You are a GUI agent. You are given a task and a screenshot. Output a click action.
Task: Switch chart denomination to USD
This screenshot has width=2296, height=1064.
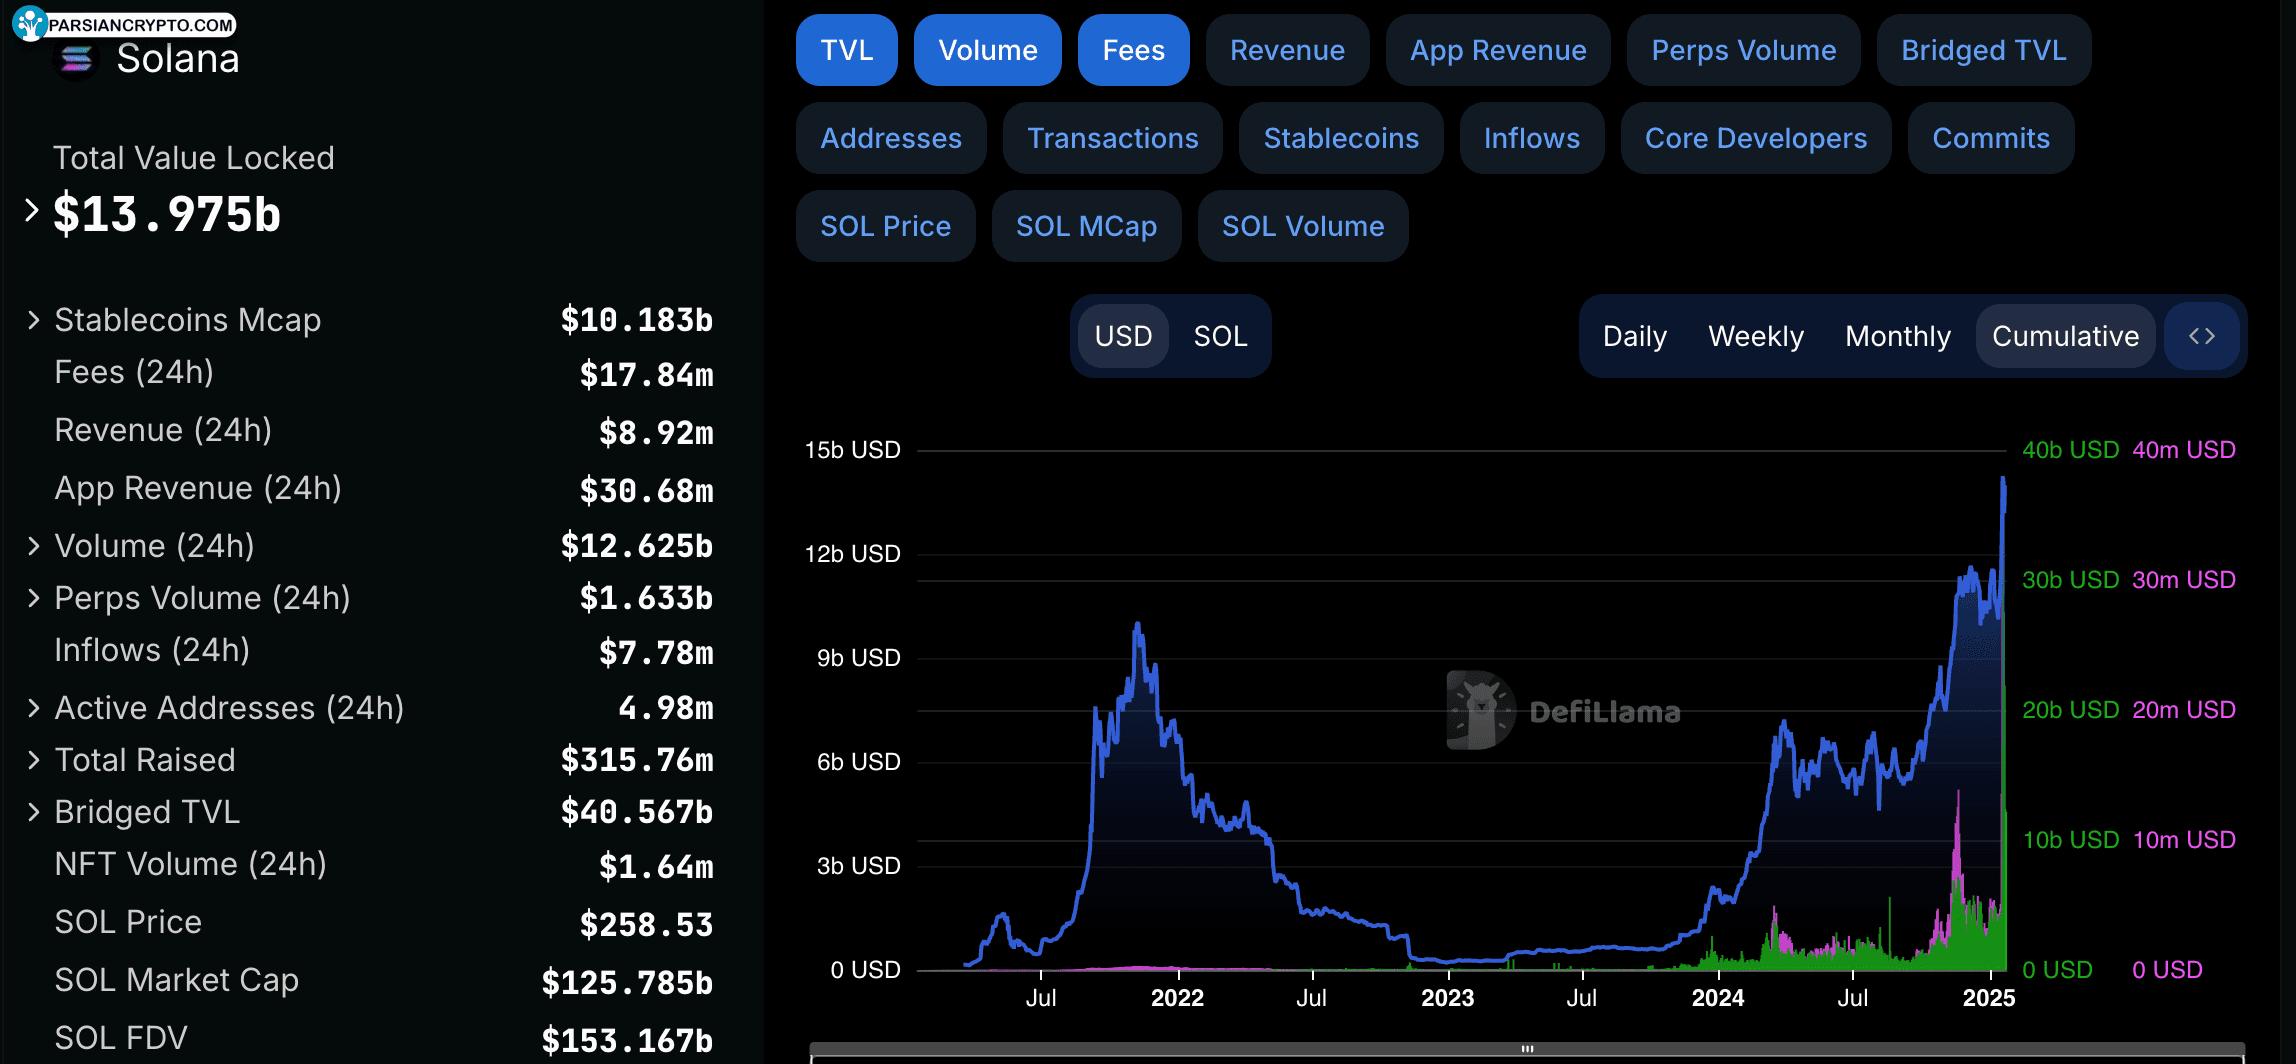click(x=1123, y=336)
